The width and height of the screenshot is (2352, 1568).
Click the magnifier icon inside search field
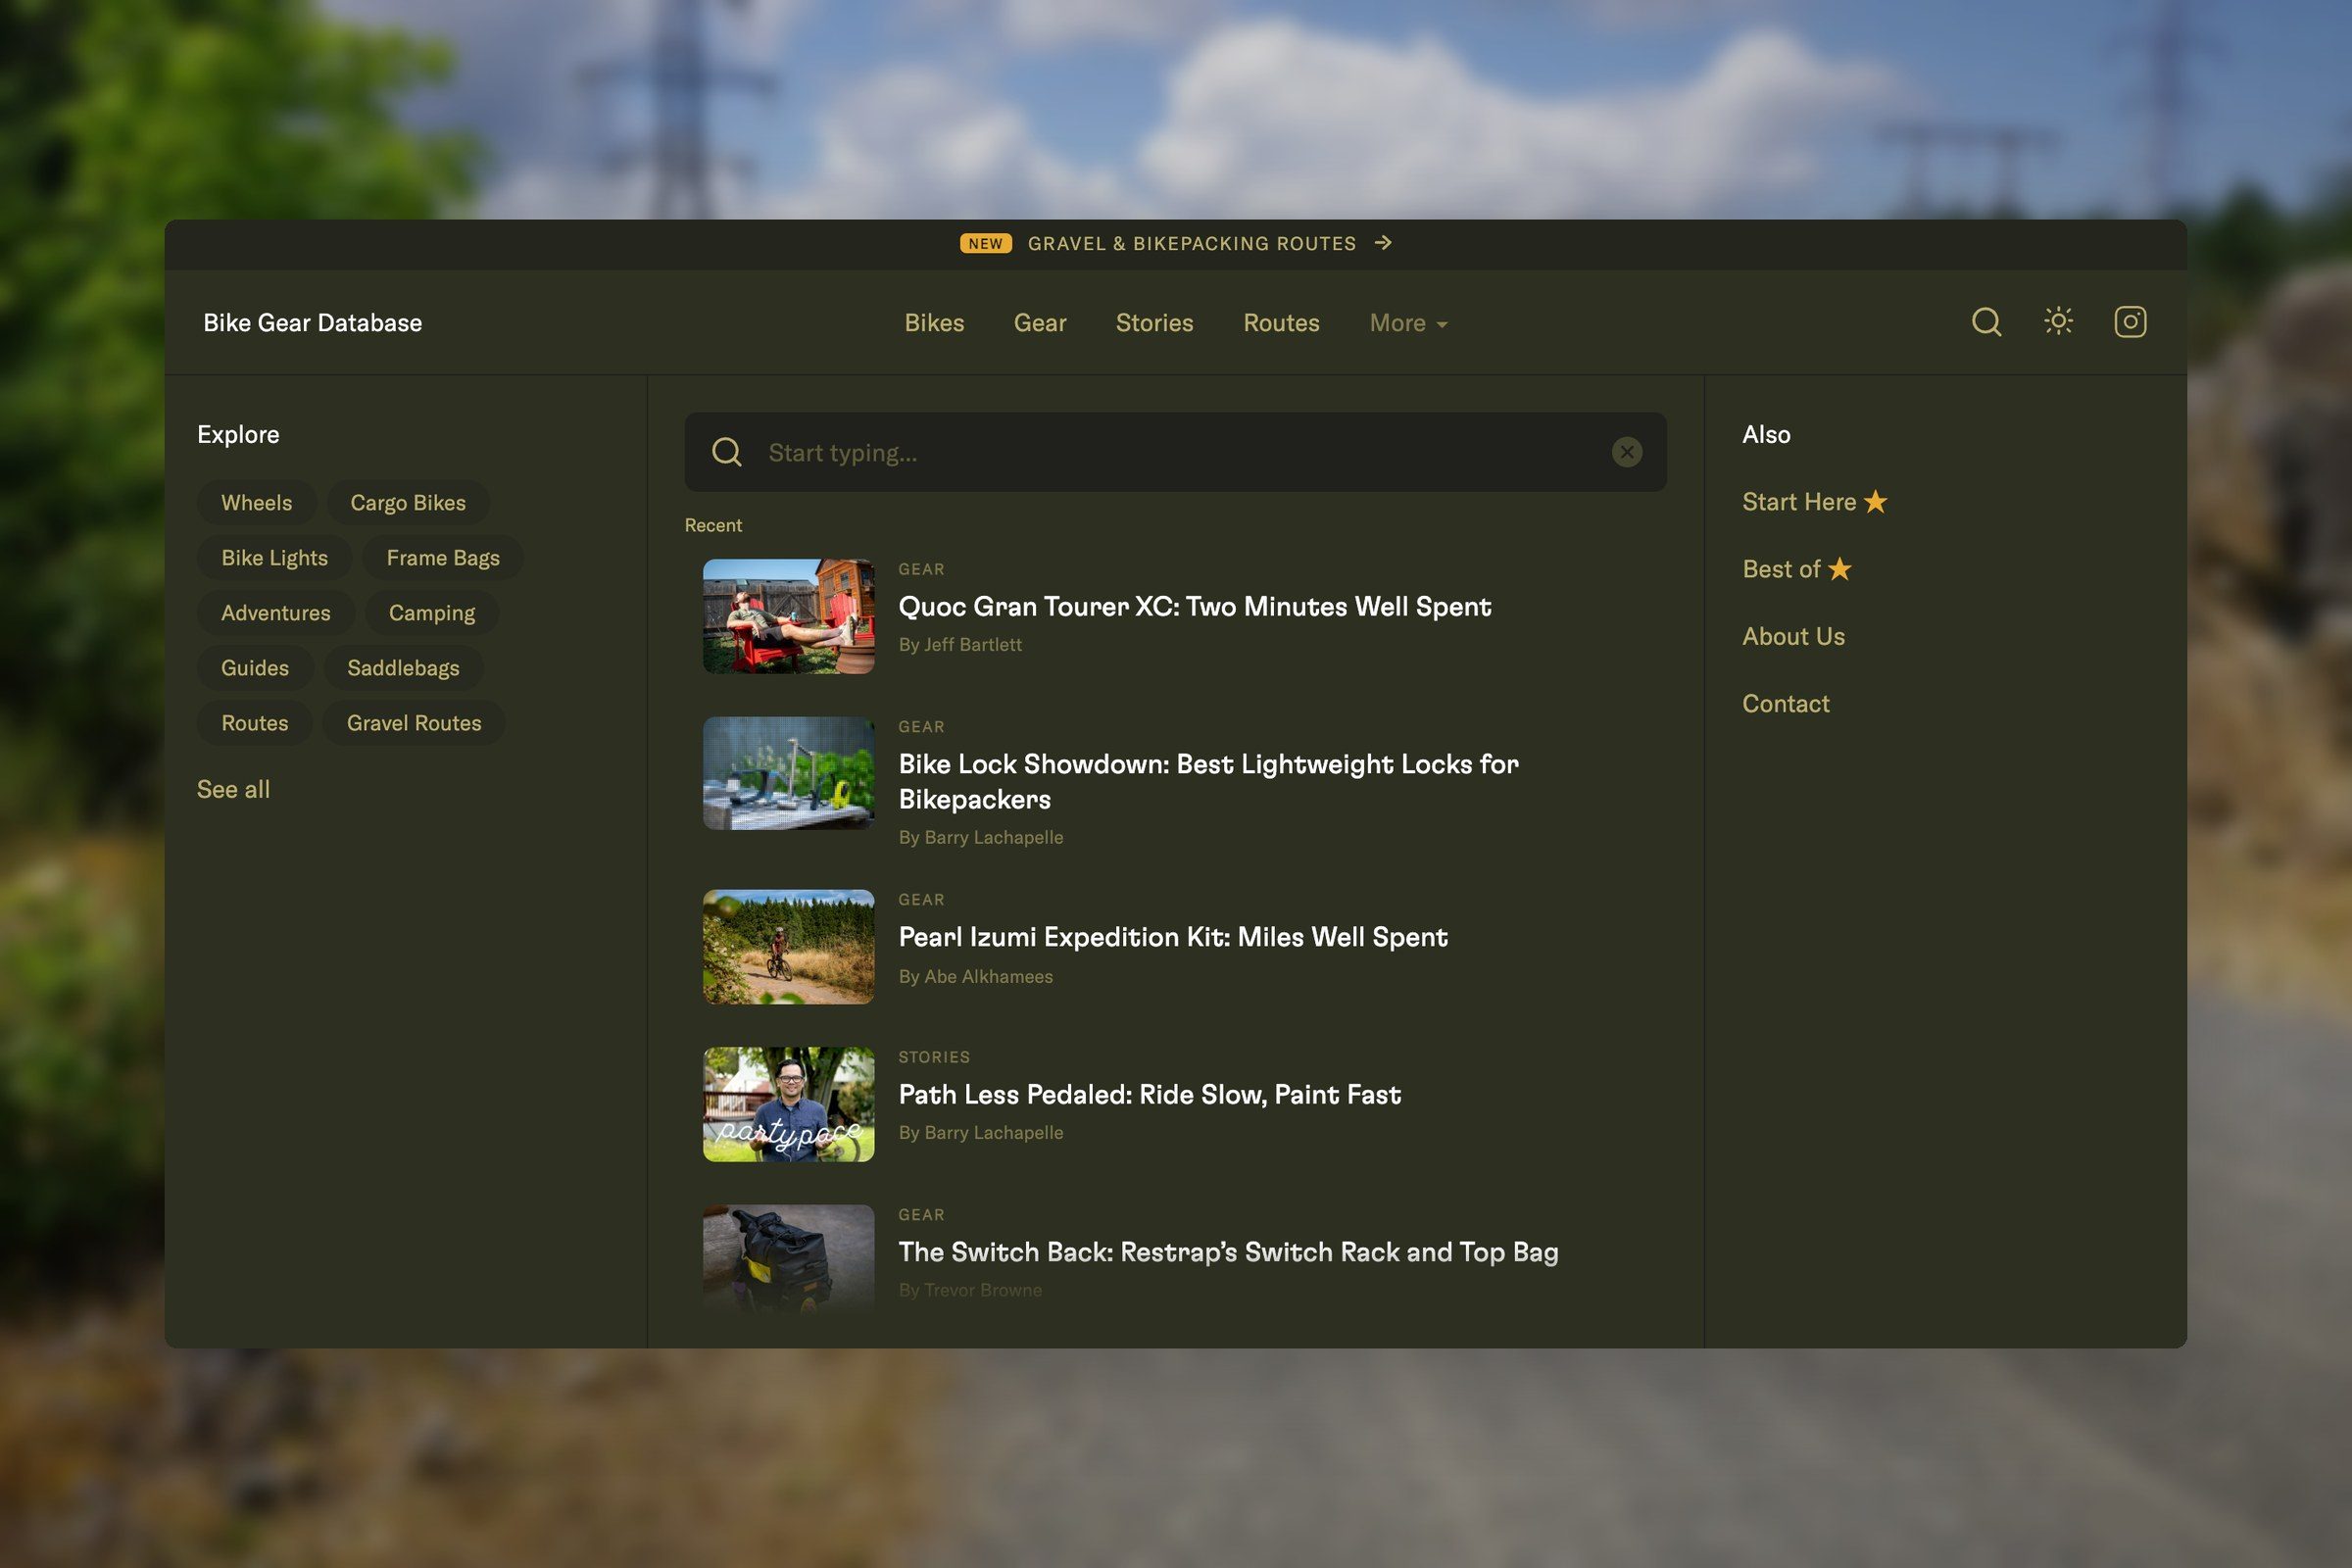727,452
